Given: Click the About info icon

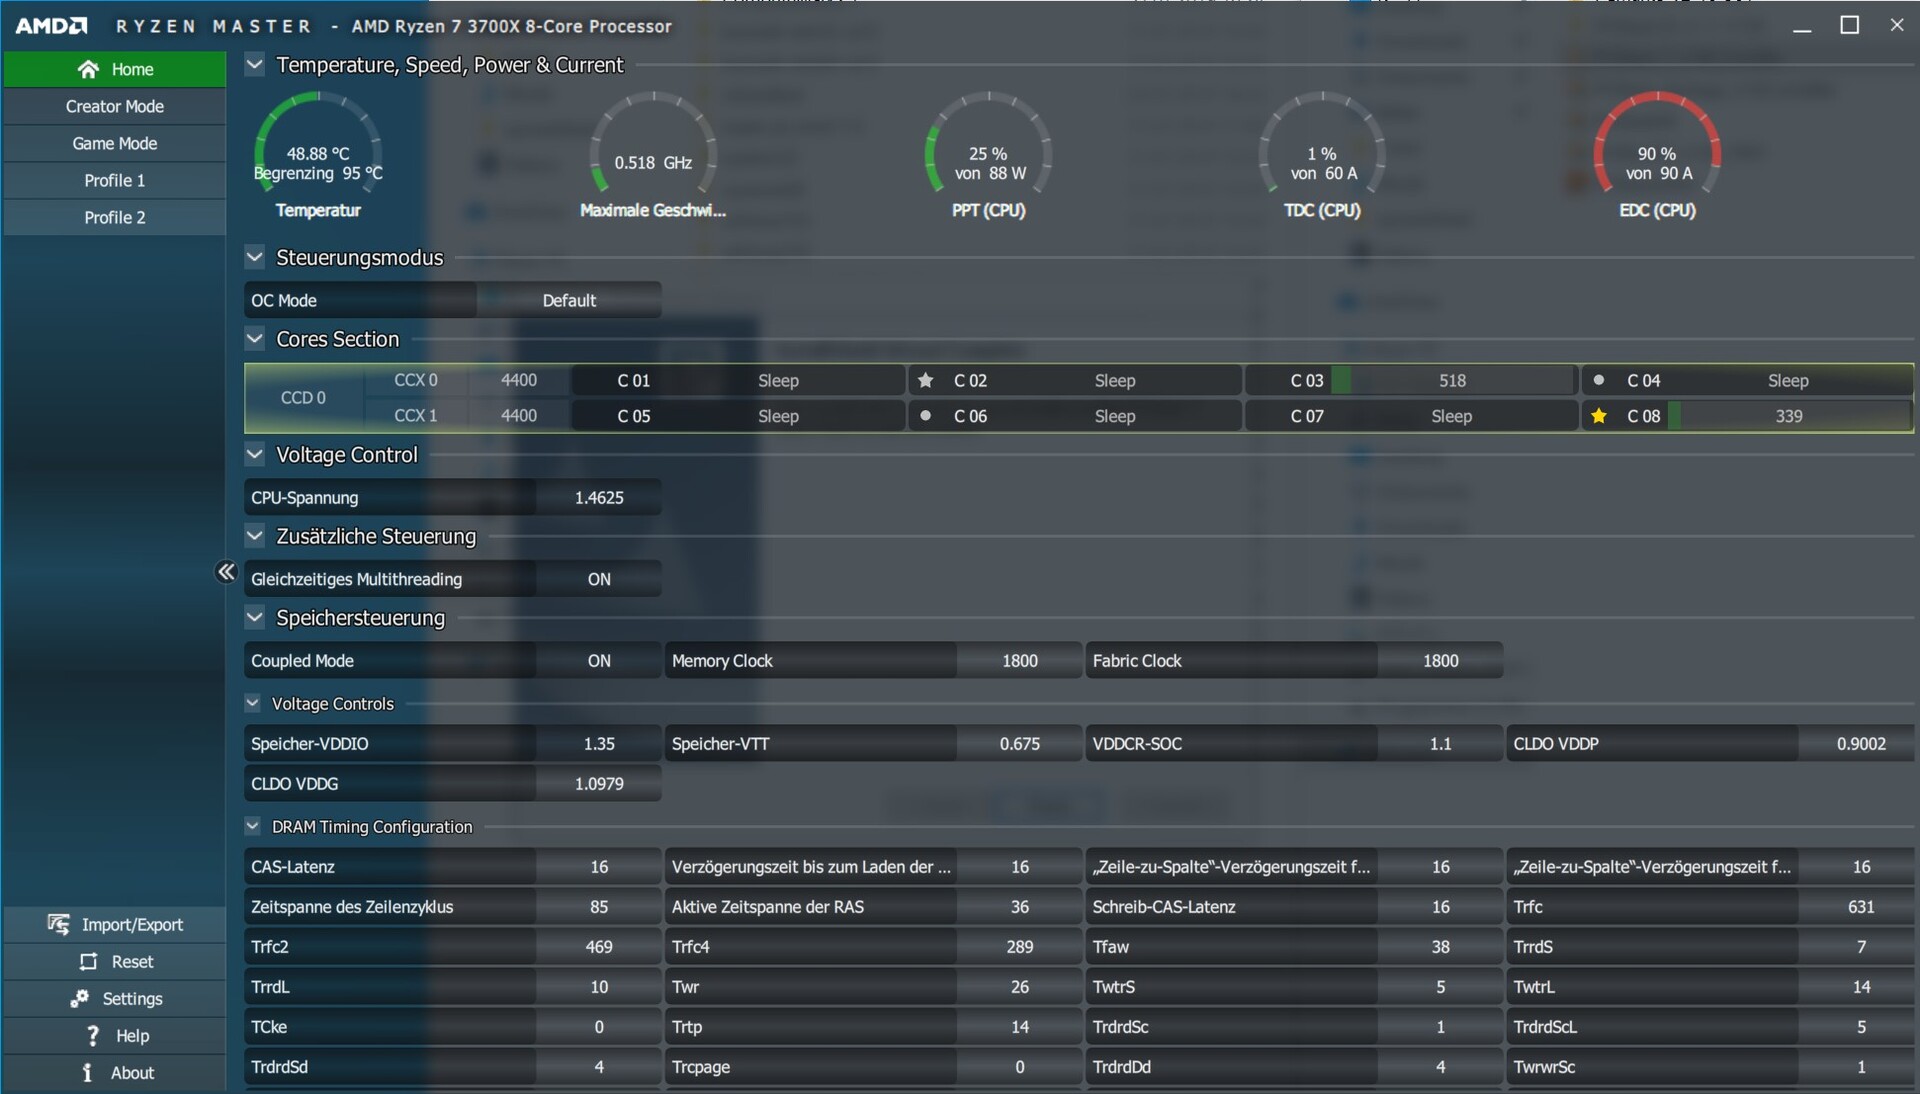Looking at the screenshot, I should pyautogui.click(x=88, y=1072).
